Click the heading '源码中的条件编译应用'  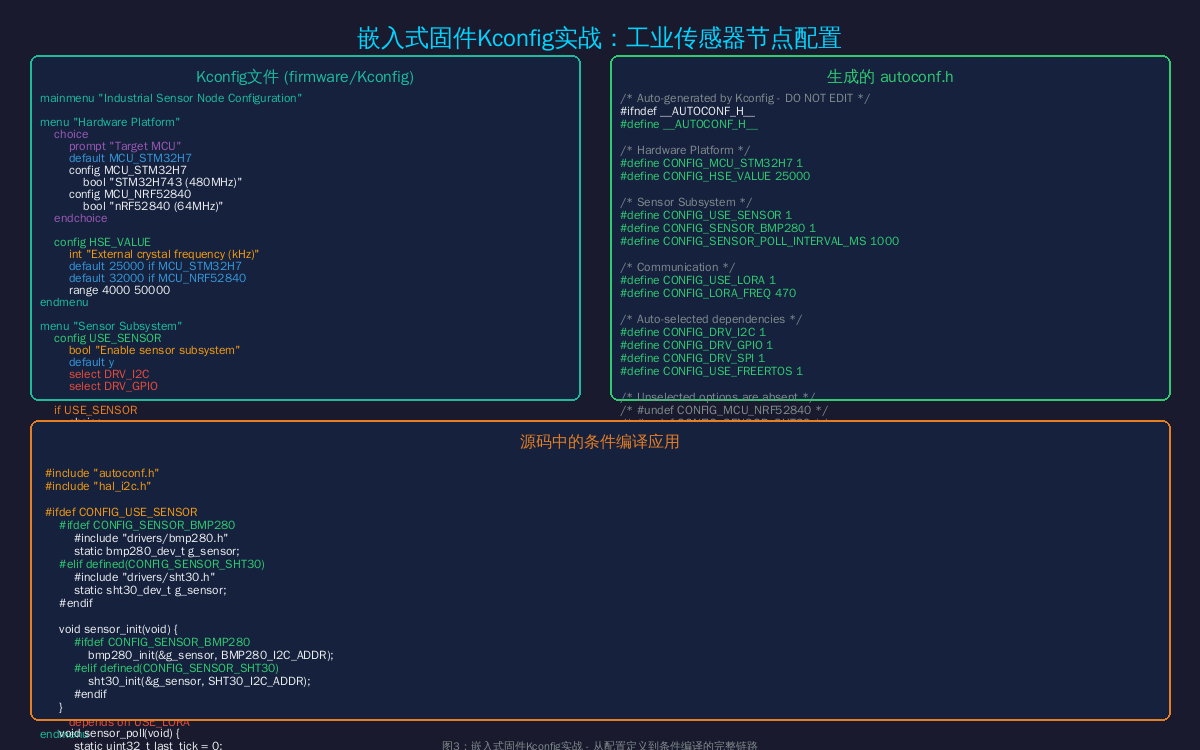[600, 442]
